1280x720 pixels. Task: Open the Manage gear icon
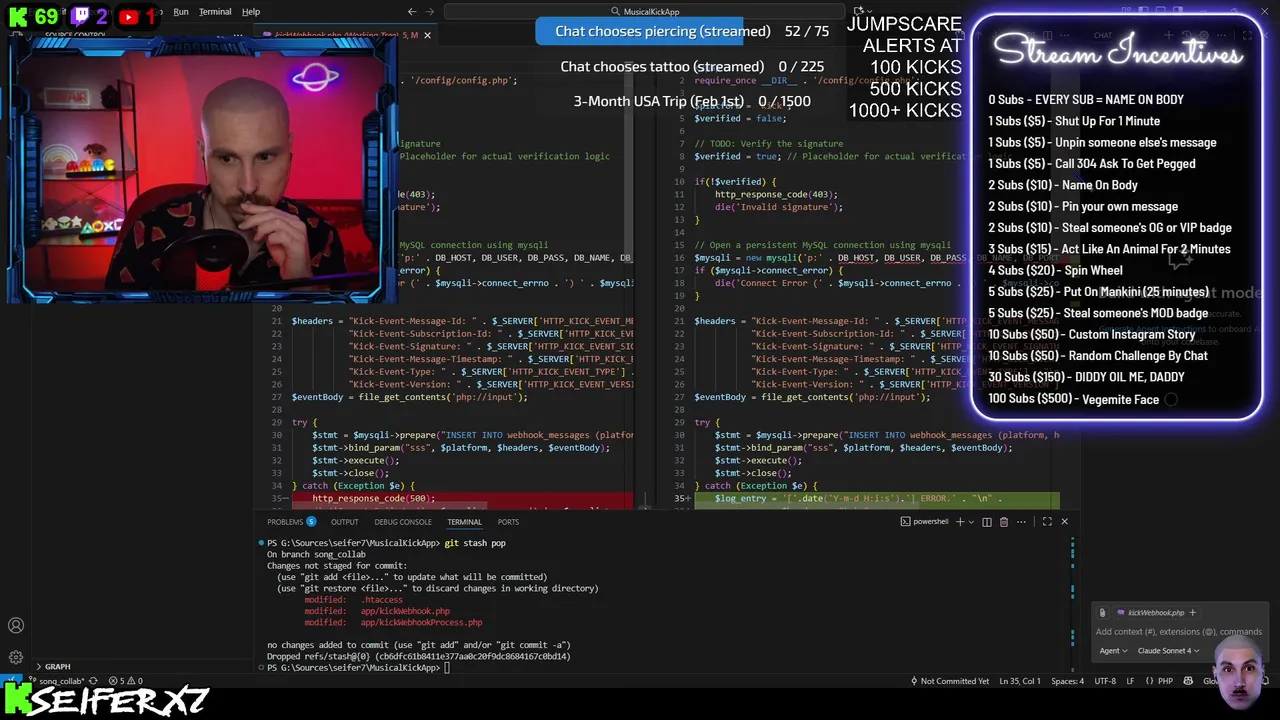16,657
